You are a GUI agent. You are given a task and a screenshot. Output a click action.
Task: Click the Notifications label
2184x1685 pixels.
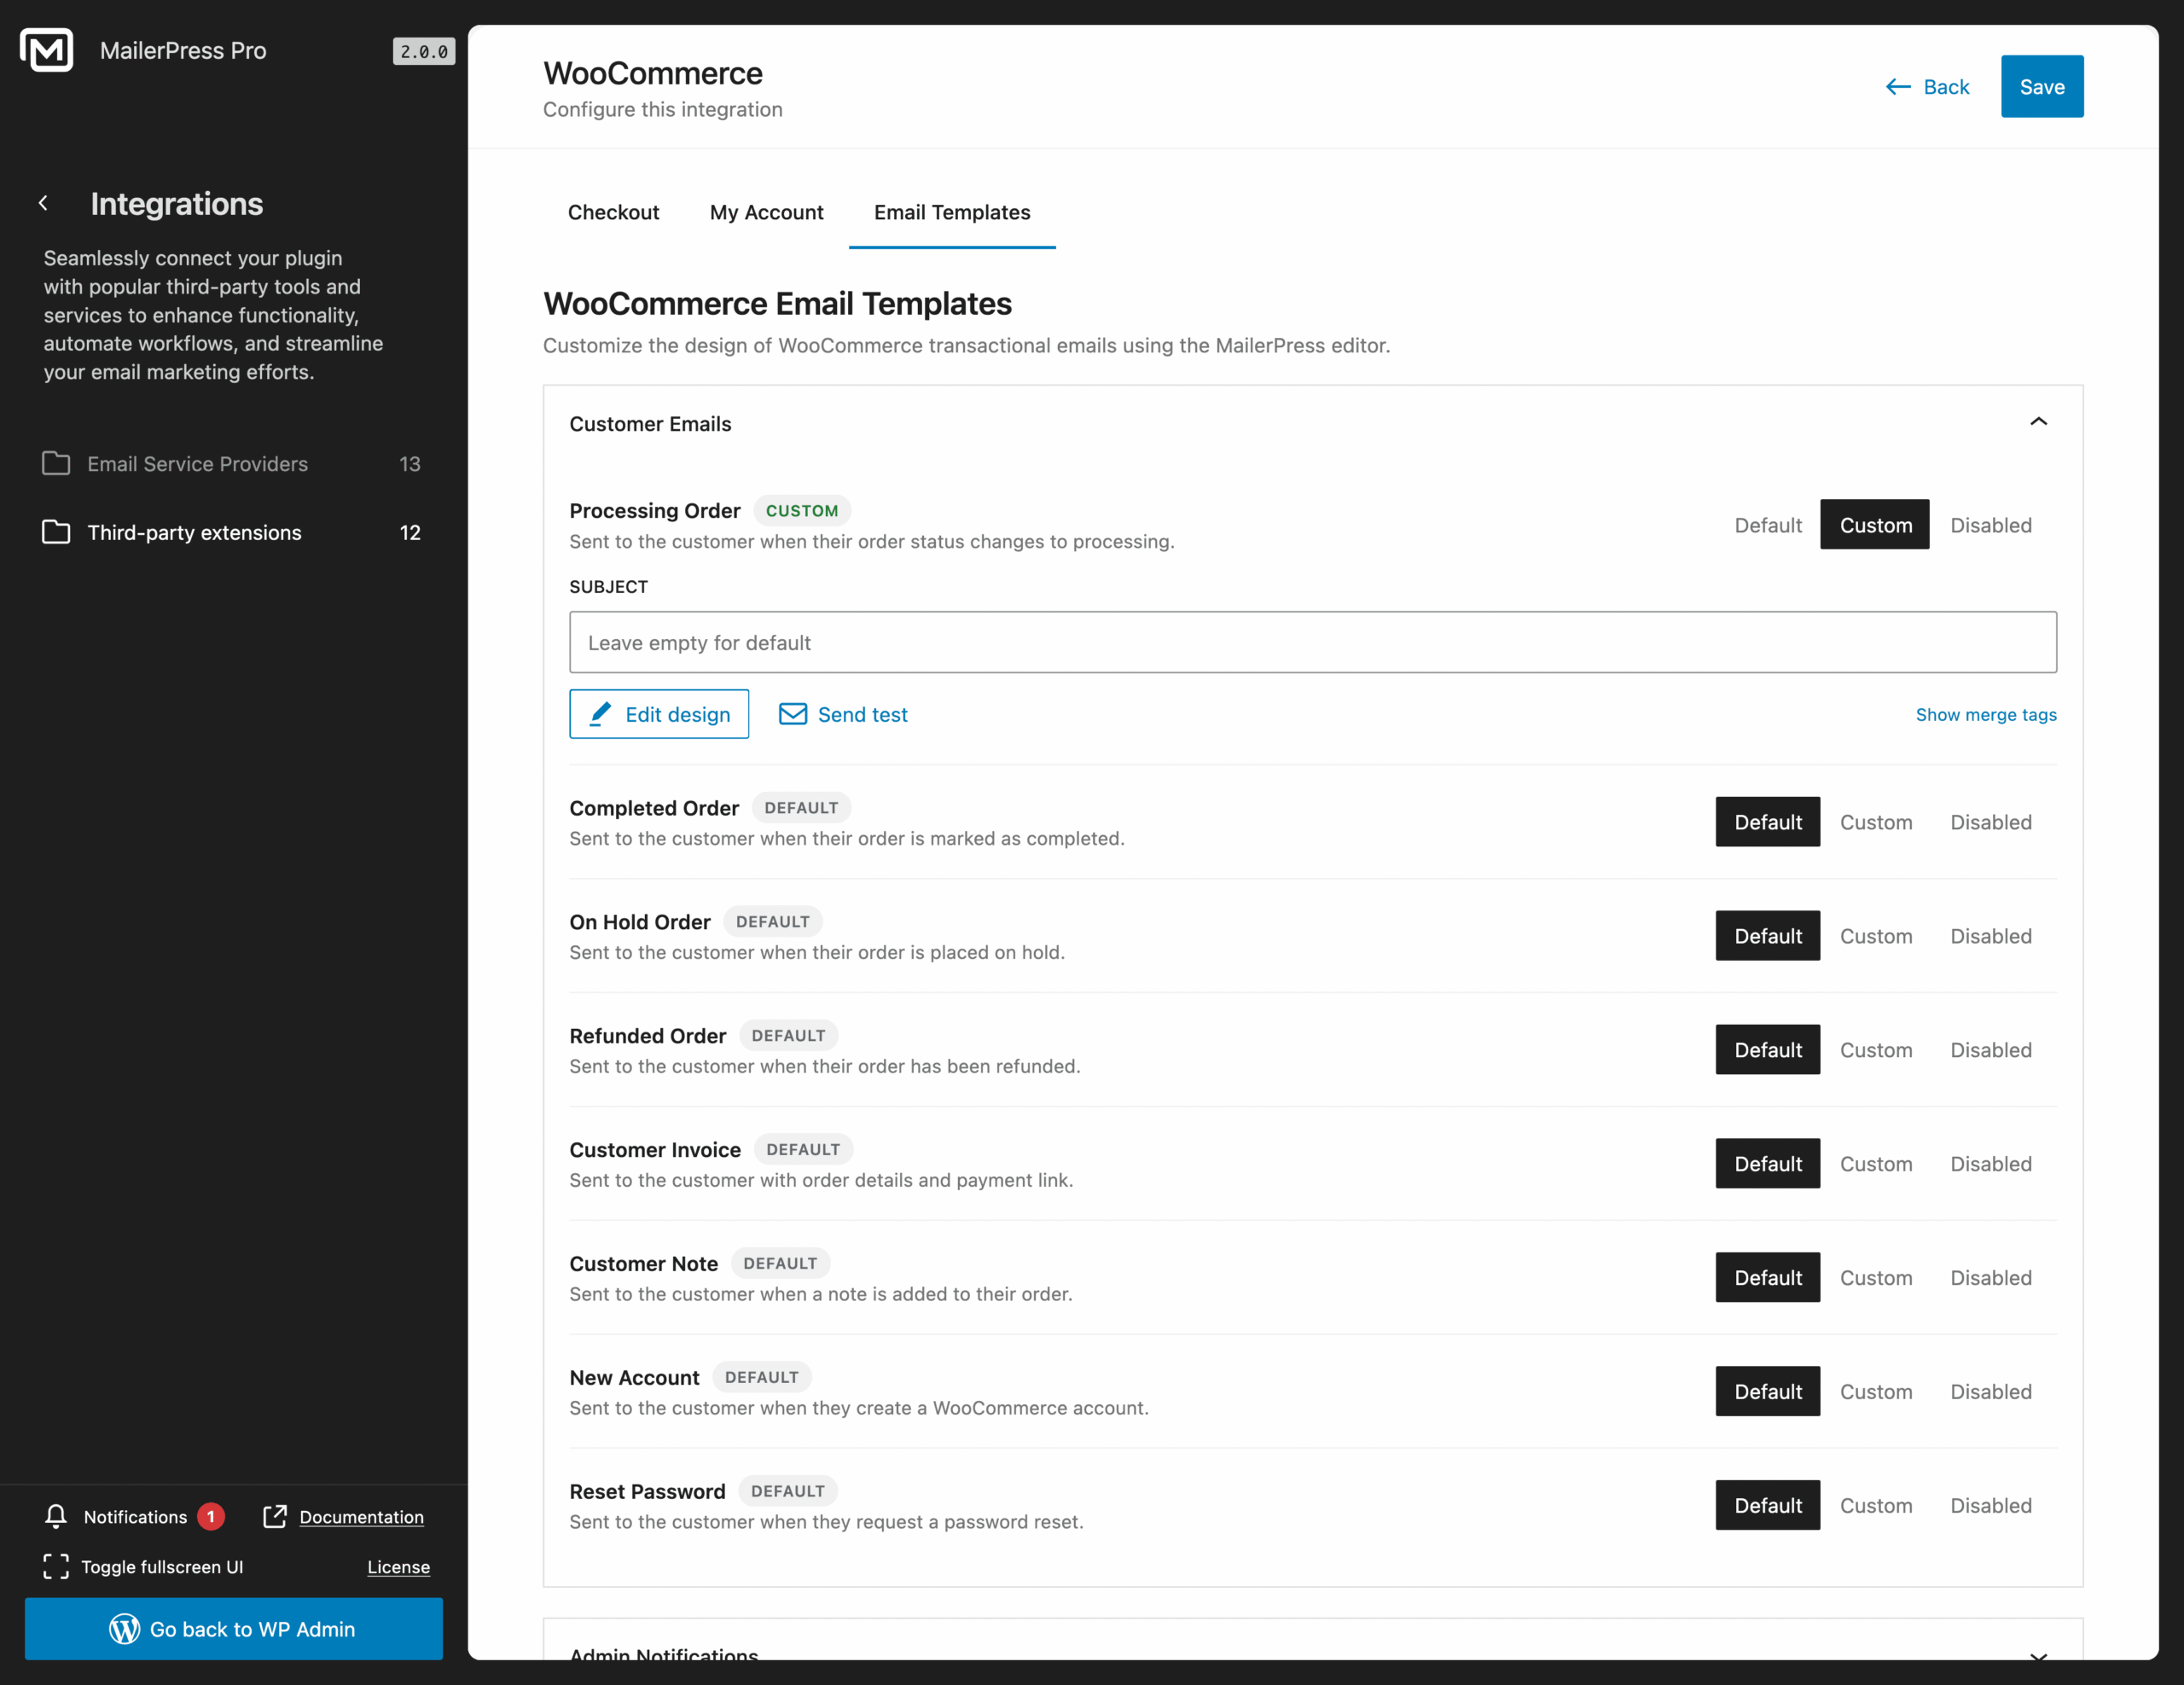(x=135, y=1517)
